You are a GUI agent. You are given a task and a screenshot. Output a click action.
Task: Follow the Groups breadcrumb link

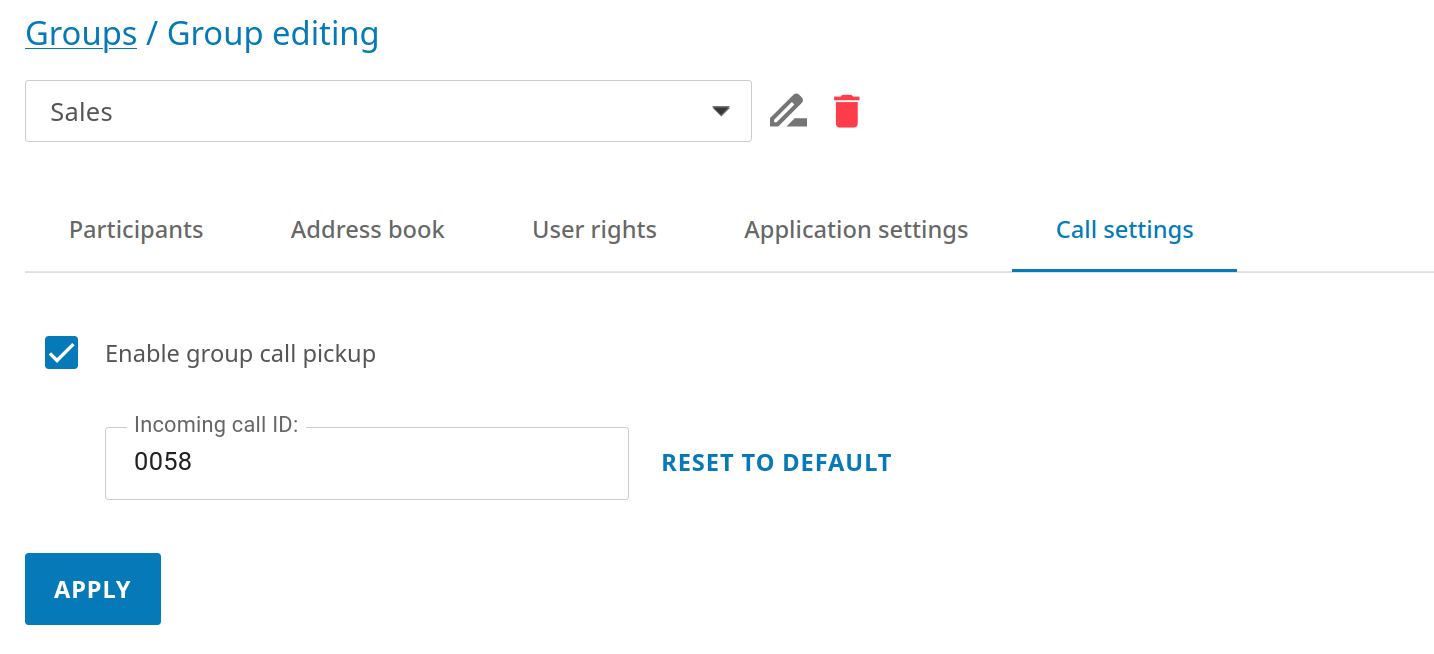pyautogui.click(x=81, y=34)
